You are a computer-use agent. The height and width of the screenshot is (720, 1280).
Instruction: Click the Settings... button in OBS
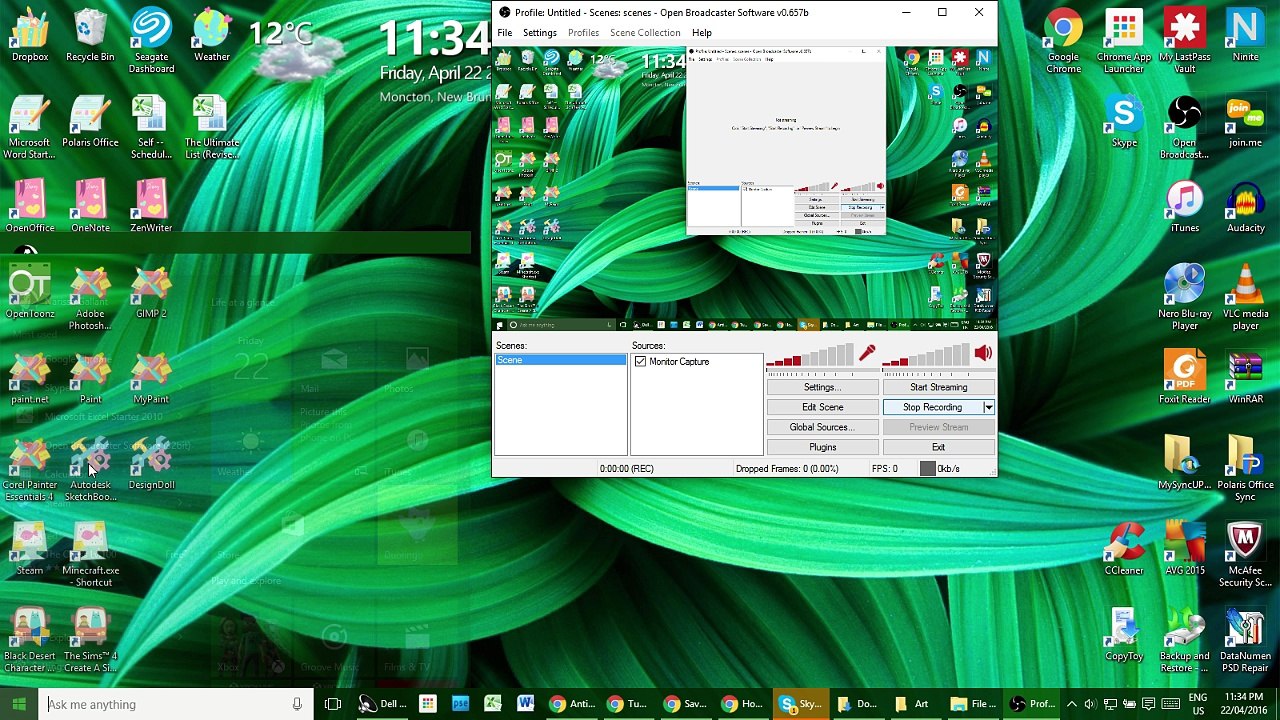pyautogui.click(x=822, y=387)
